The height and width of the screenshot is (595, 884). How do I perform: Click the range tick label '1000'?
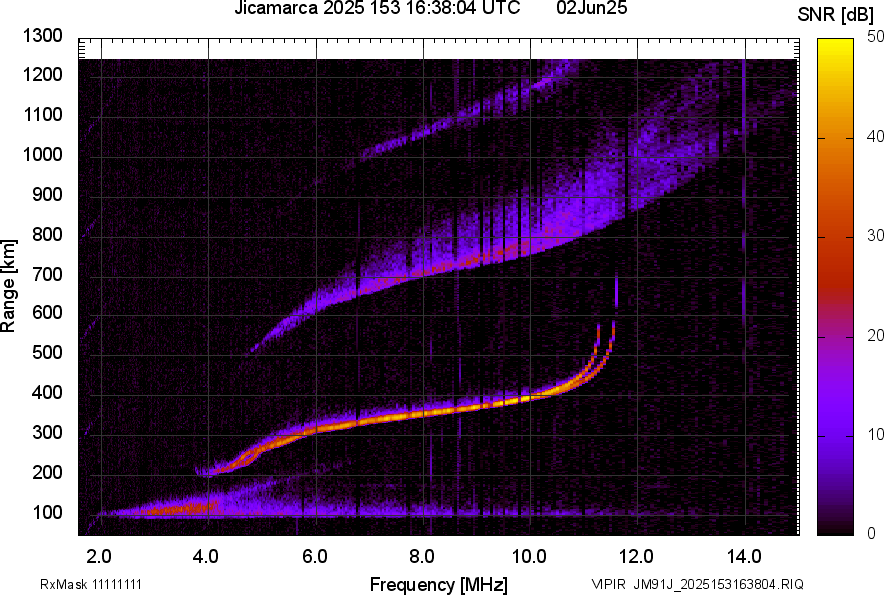43,154
